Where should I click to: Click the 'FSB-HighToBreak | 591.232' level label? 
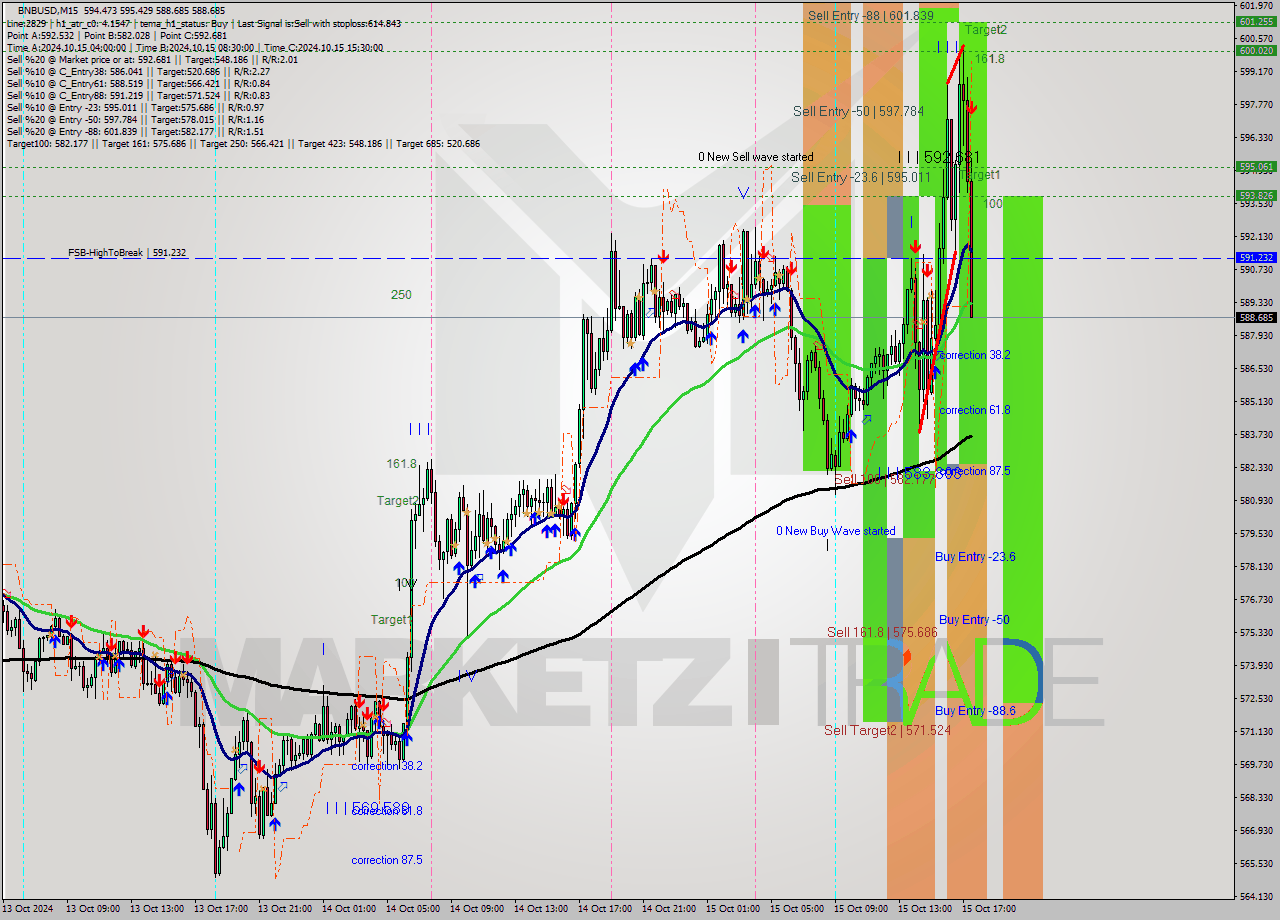click(x=127, y=253)
